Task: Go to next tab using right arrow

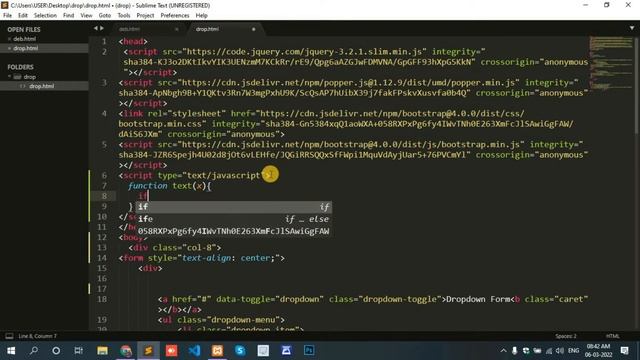Action: coord(102,28)
